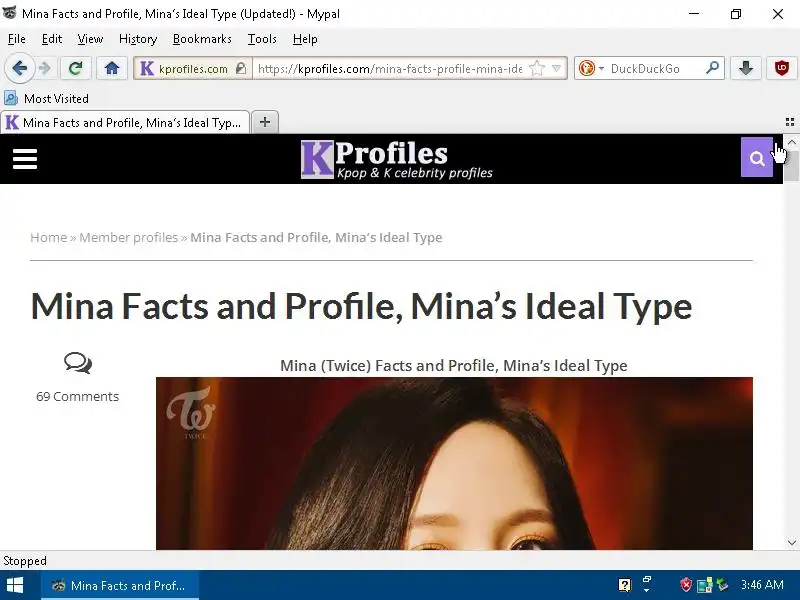Bookmark this page with the star icon
The height and width of the screenshot is (600, 800).
point(537,68)
